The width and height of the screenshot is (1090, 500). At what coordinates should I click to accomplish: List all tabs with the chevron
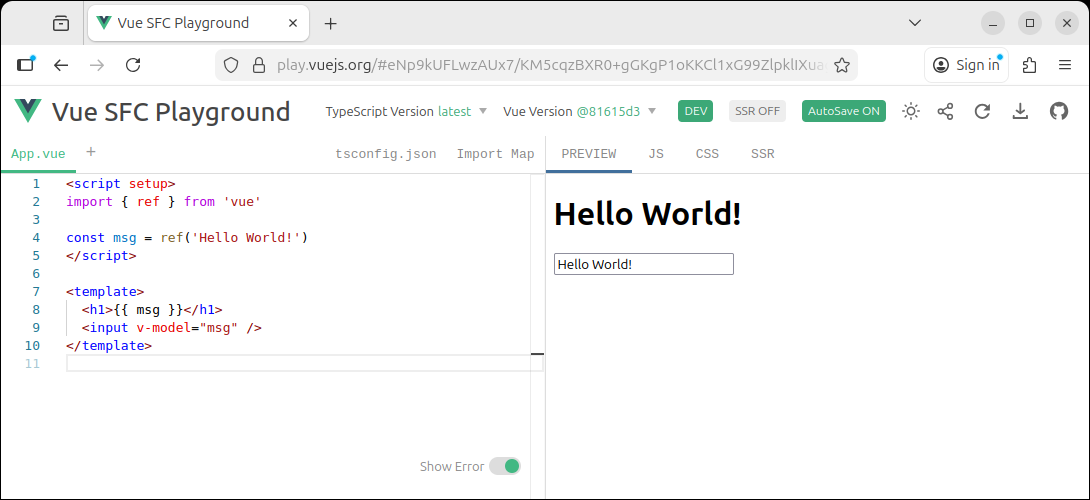[916, 23]
